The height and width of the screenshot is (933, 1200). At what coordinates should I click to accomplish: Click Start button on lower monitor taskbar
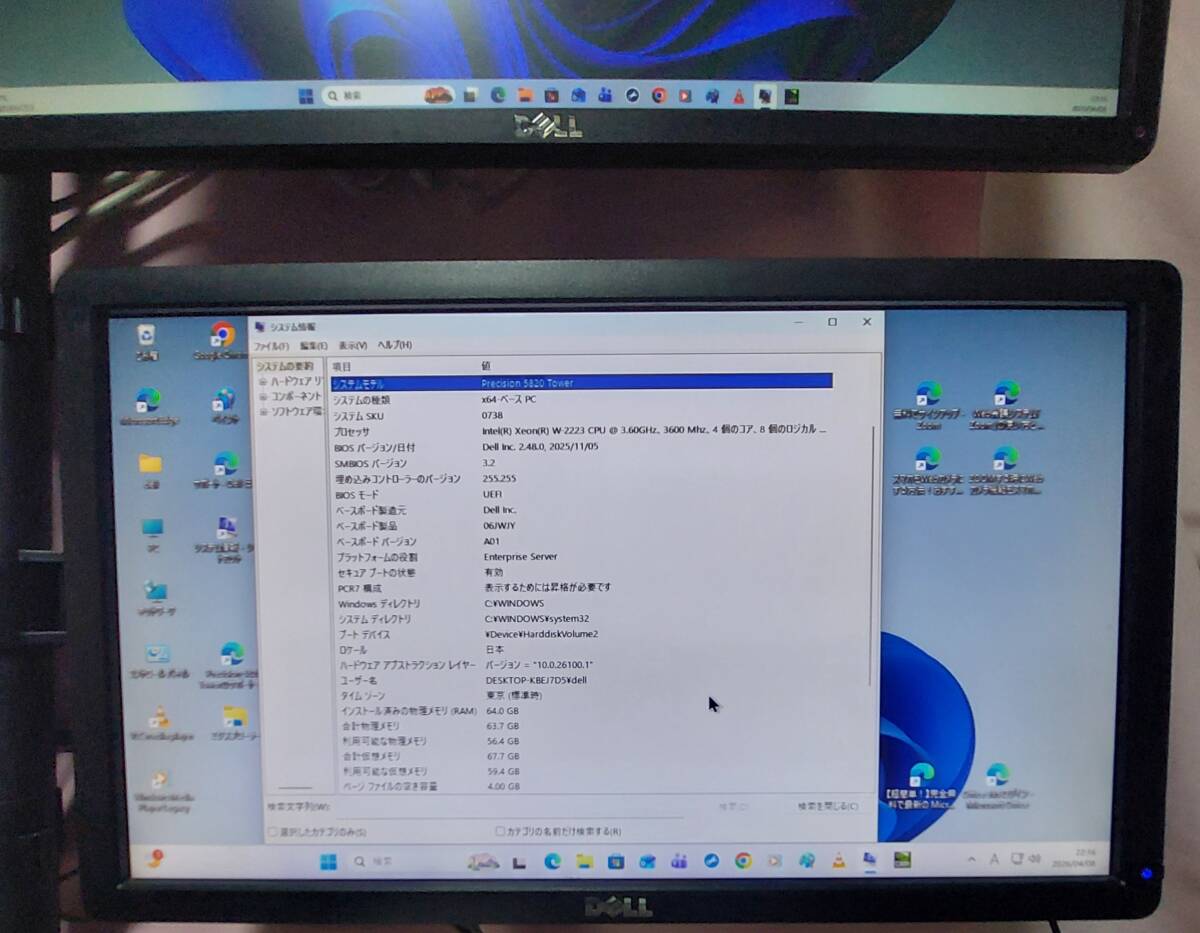[328, 862]
